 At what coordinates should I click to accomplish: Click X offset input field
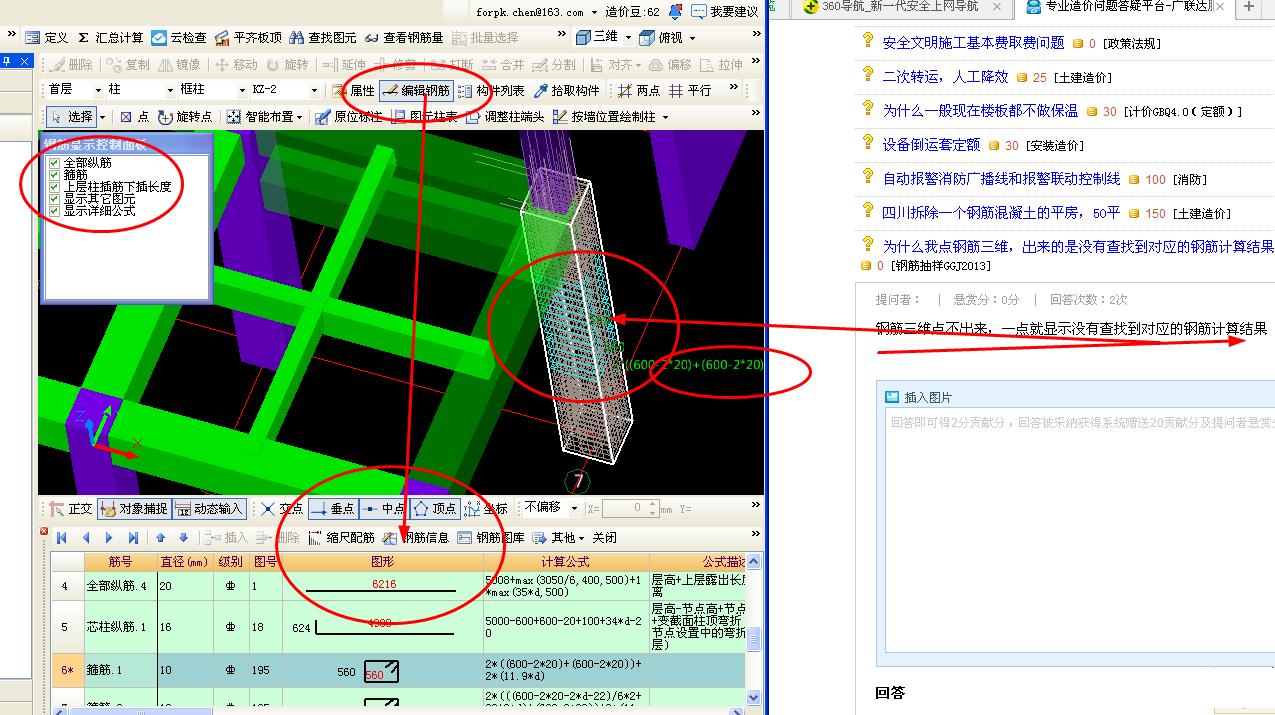(x=630, y=509)
